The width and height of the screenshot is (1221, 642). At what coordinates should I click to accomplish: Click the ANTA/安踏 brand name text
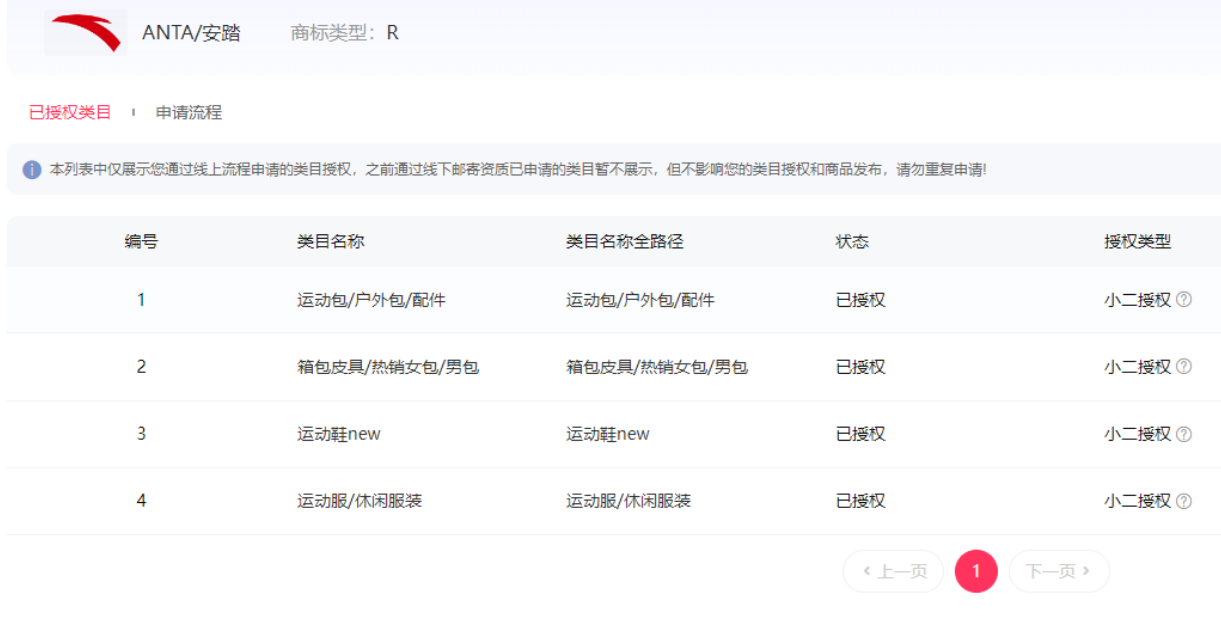191,33
